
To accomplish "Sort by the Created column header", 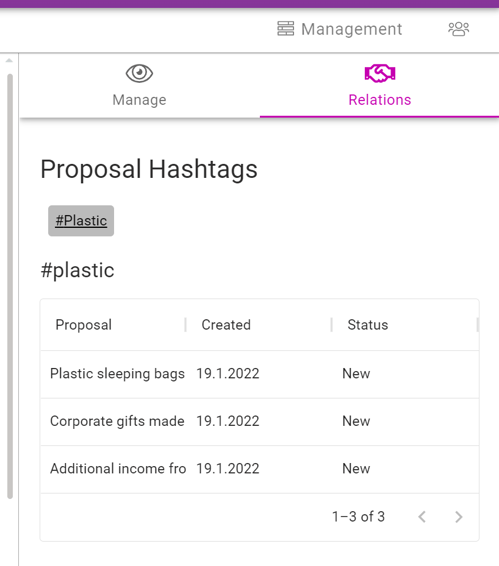I will tap(226, 325).
